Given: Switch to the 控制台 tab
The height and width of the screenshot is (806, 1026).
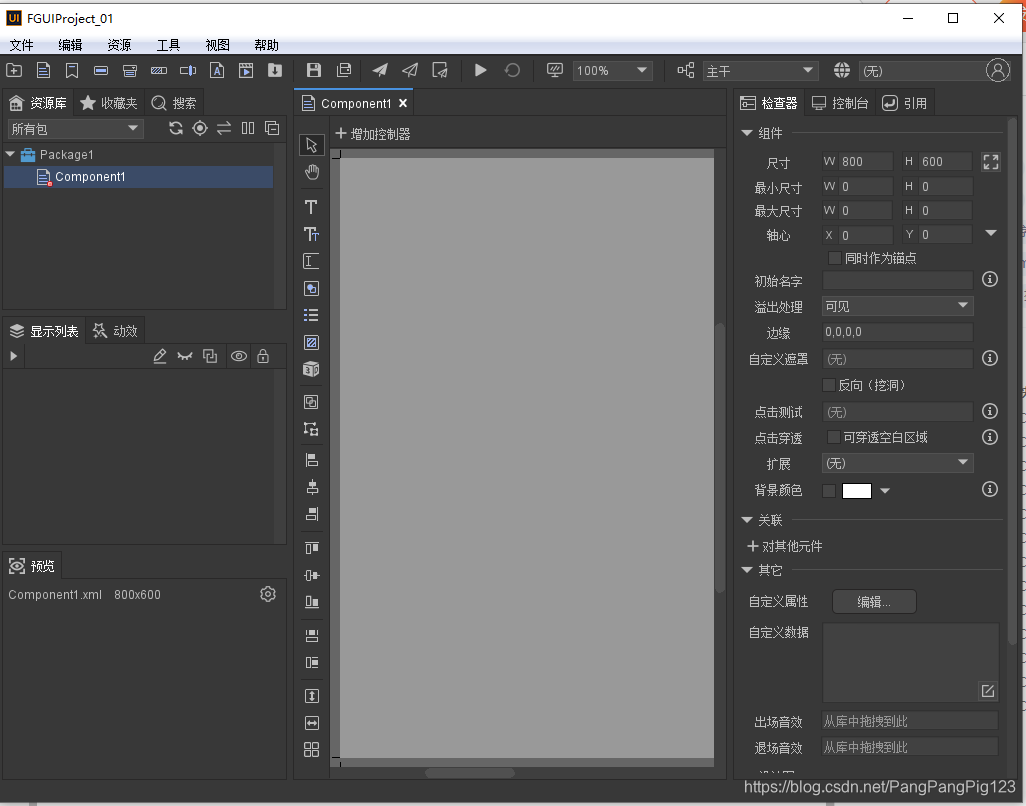Looking at the screenshot, I should point(840,103).
